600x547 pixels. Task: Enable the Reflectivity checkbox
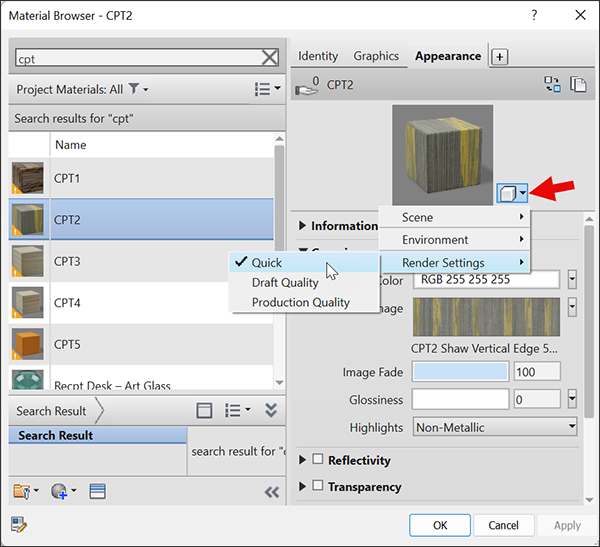point(318,460)
